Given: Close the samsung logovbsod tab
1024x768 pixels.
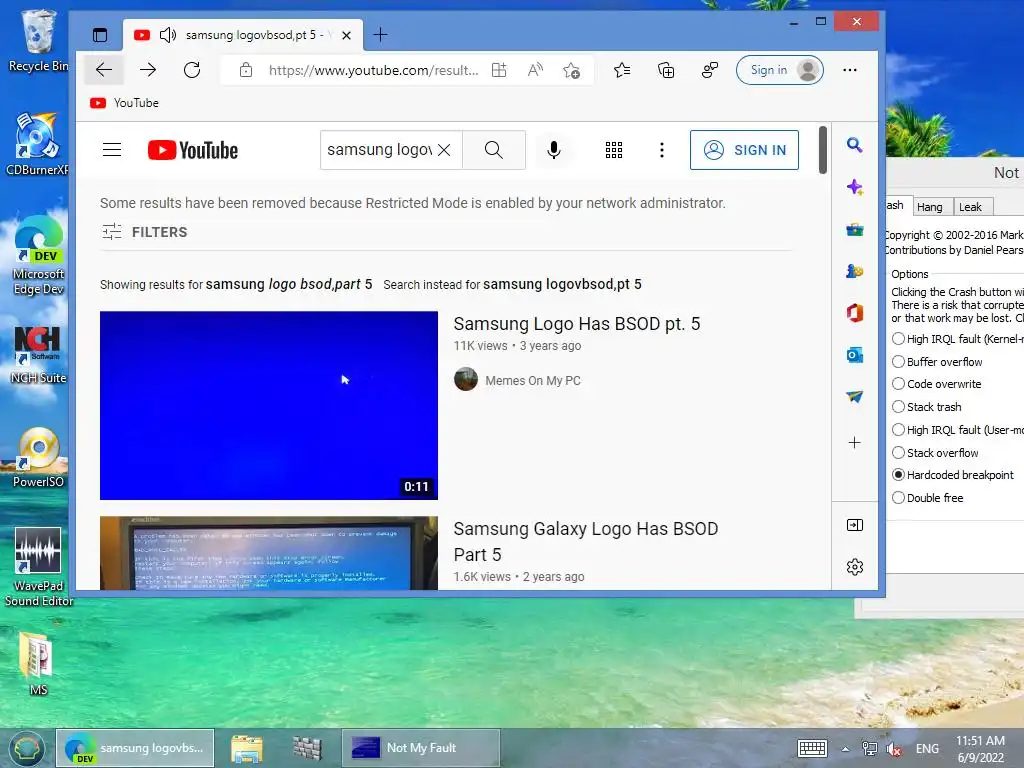Looking at the screenshot, I should coord(347,35).
